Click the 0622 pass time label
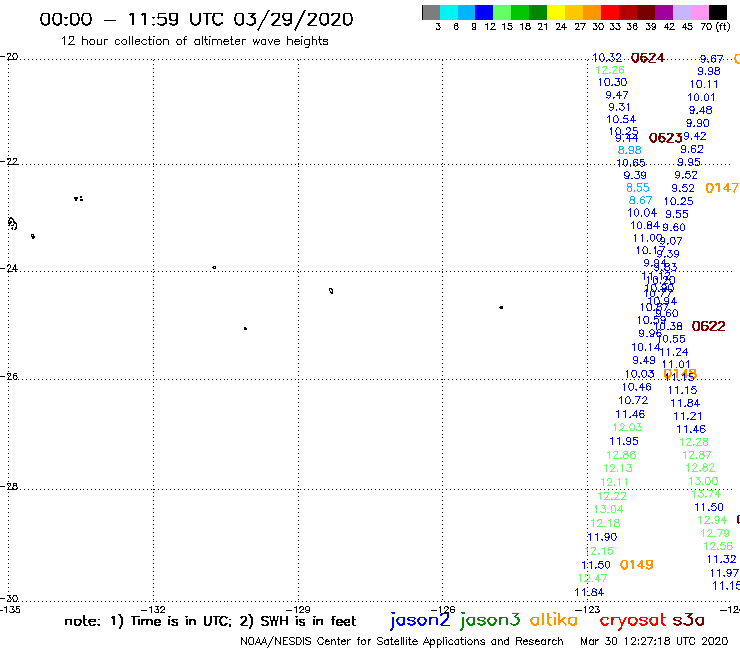740x650 pixels. (708, 326)
